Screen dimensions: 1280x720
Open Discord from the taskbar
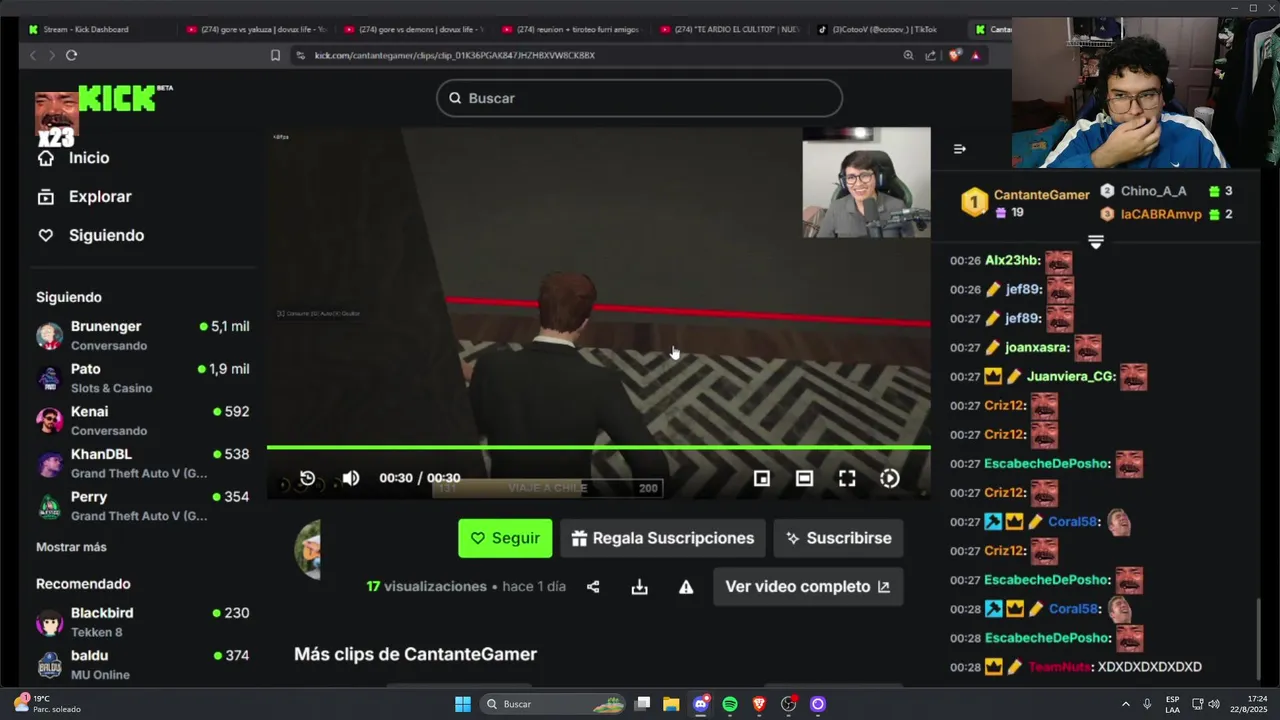click(x=701, y=704)
